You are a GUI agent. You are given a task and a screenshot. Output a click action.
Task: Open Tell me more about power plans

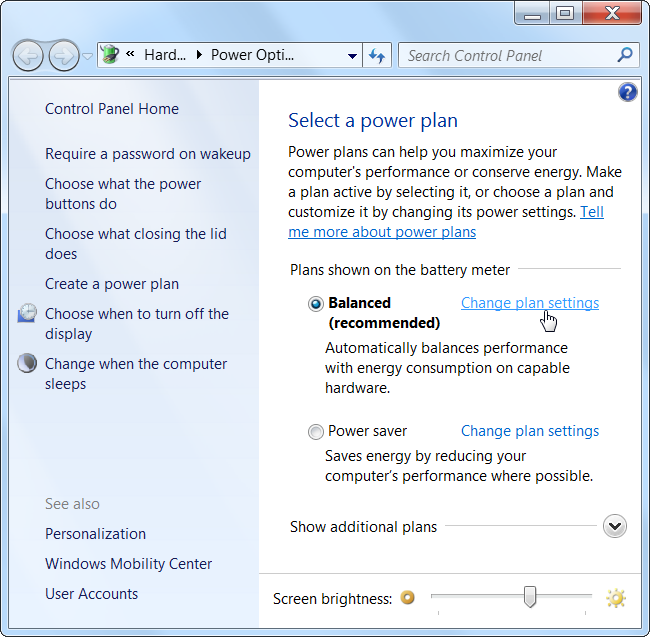(382, 232)
